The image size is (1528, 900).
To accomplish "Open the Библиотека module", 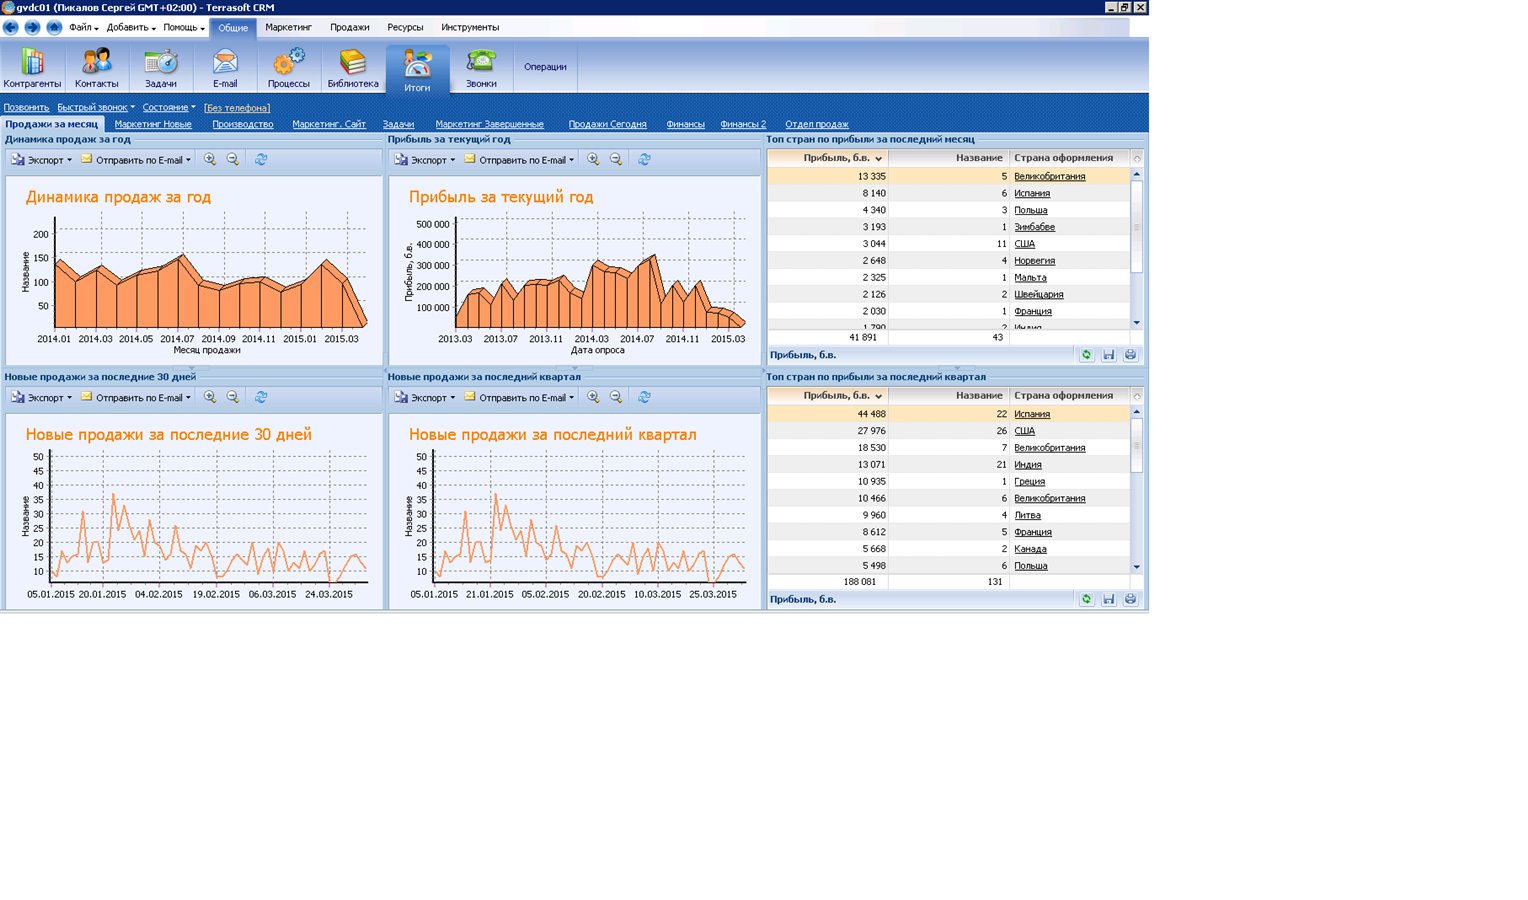I will point(352,68).
